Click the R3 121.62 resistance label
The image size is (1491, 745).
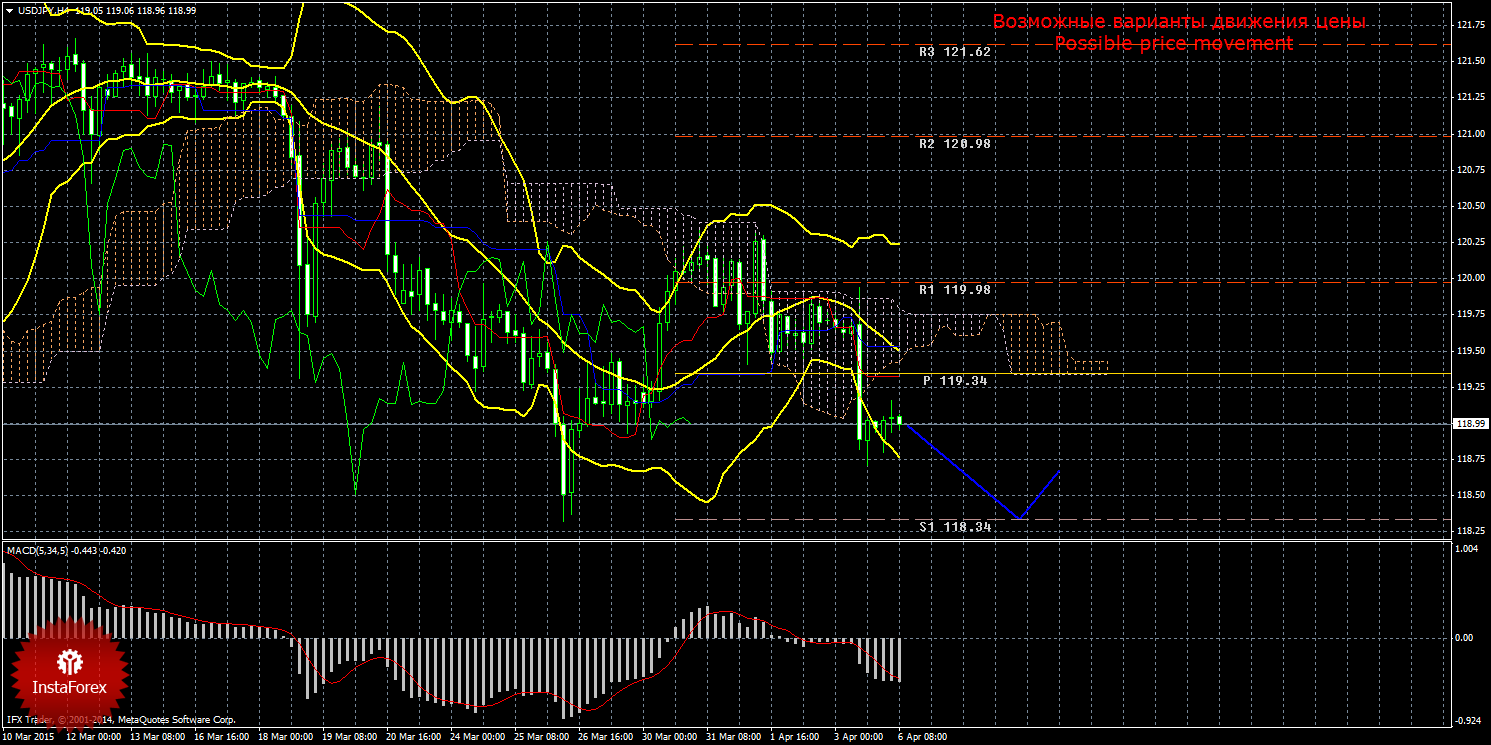954,51
